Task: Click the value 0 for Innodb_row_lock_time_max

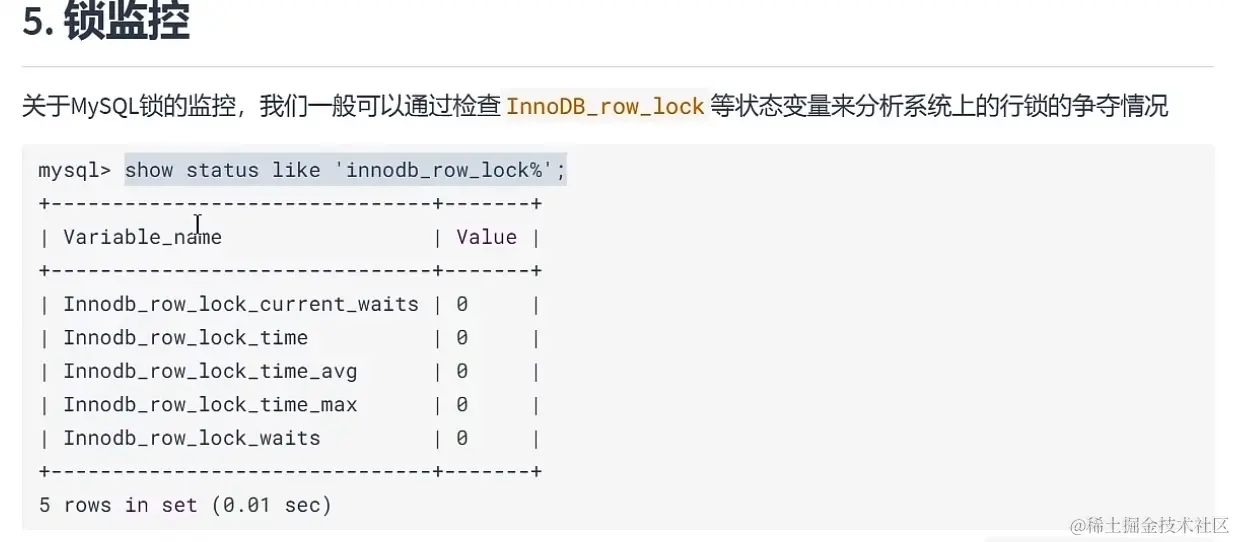Action: click(x=462, y=405)
